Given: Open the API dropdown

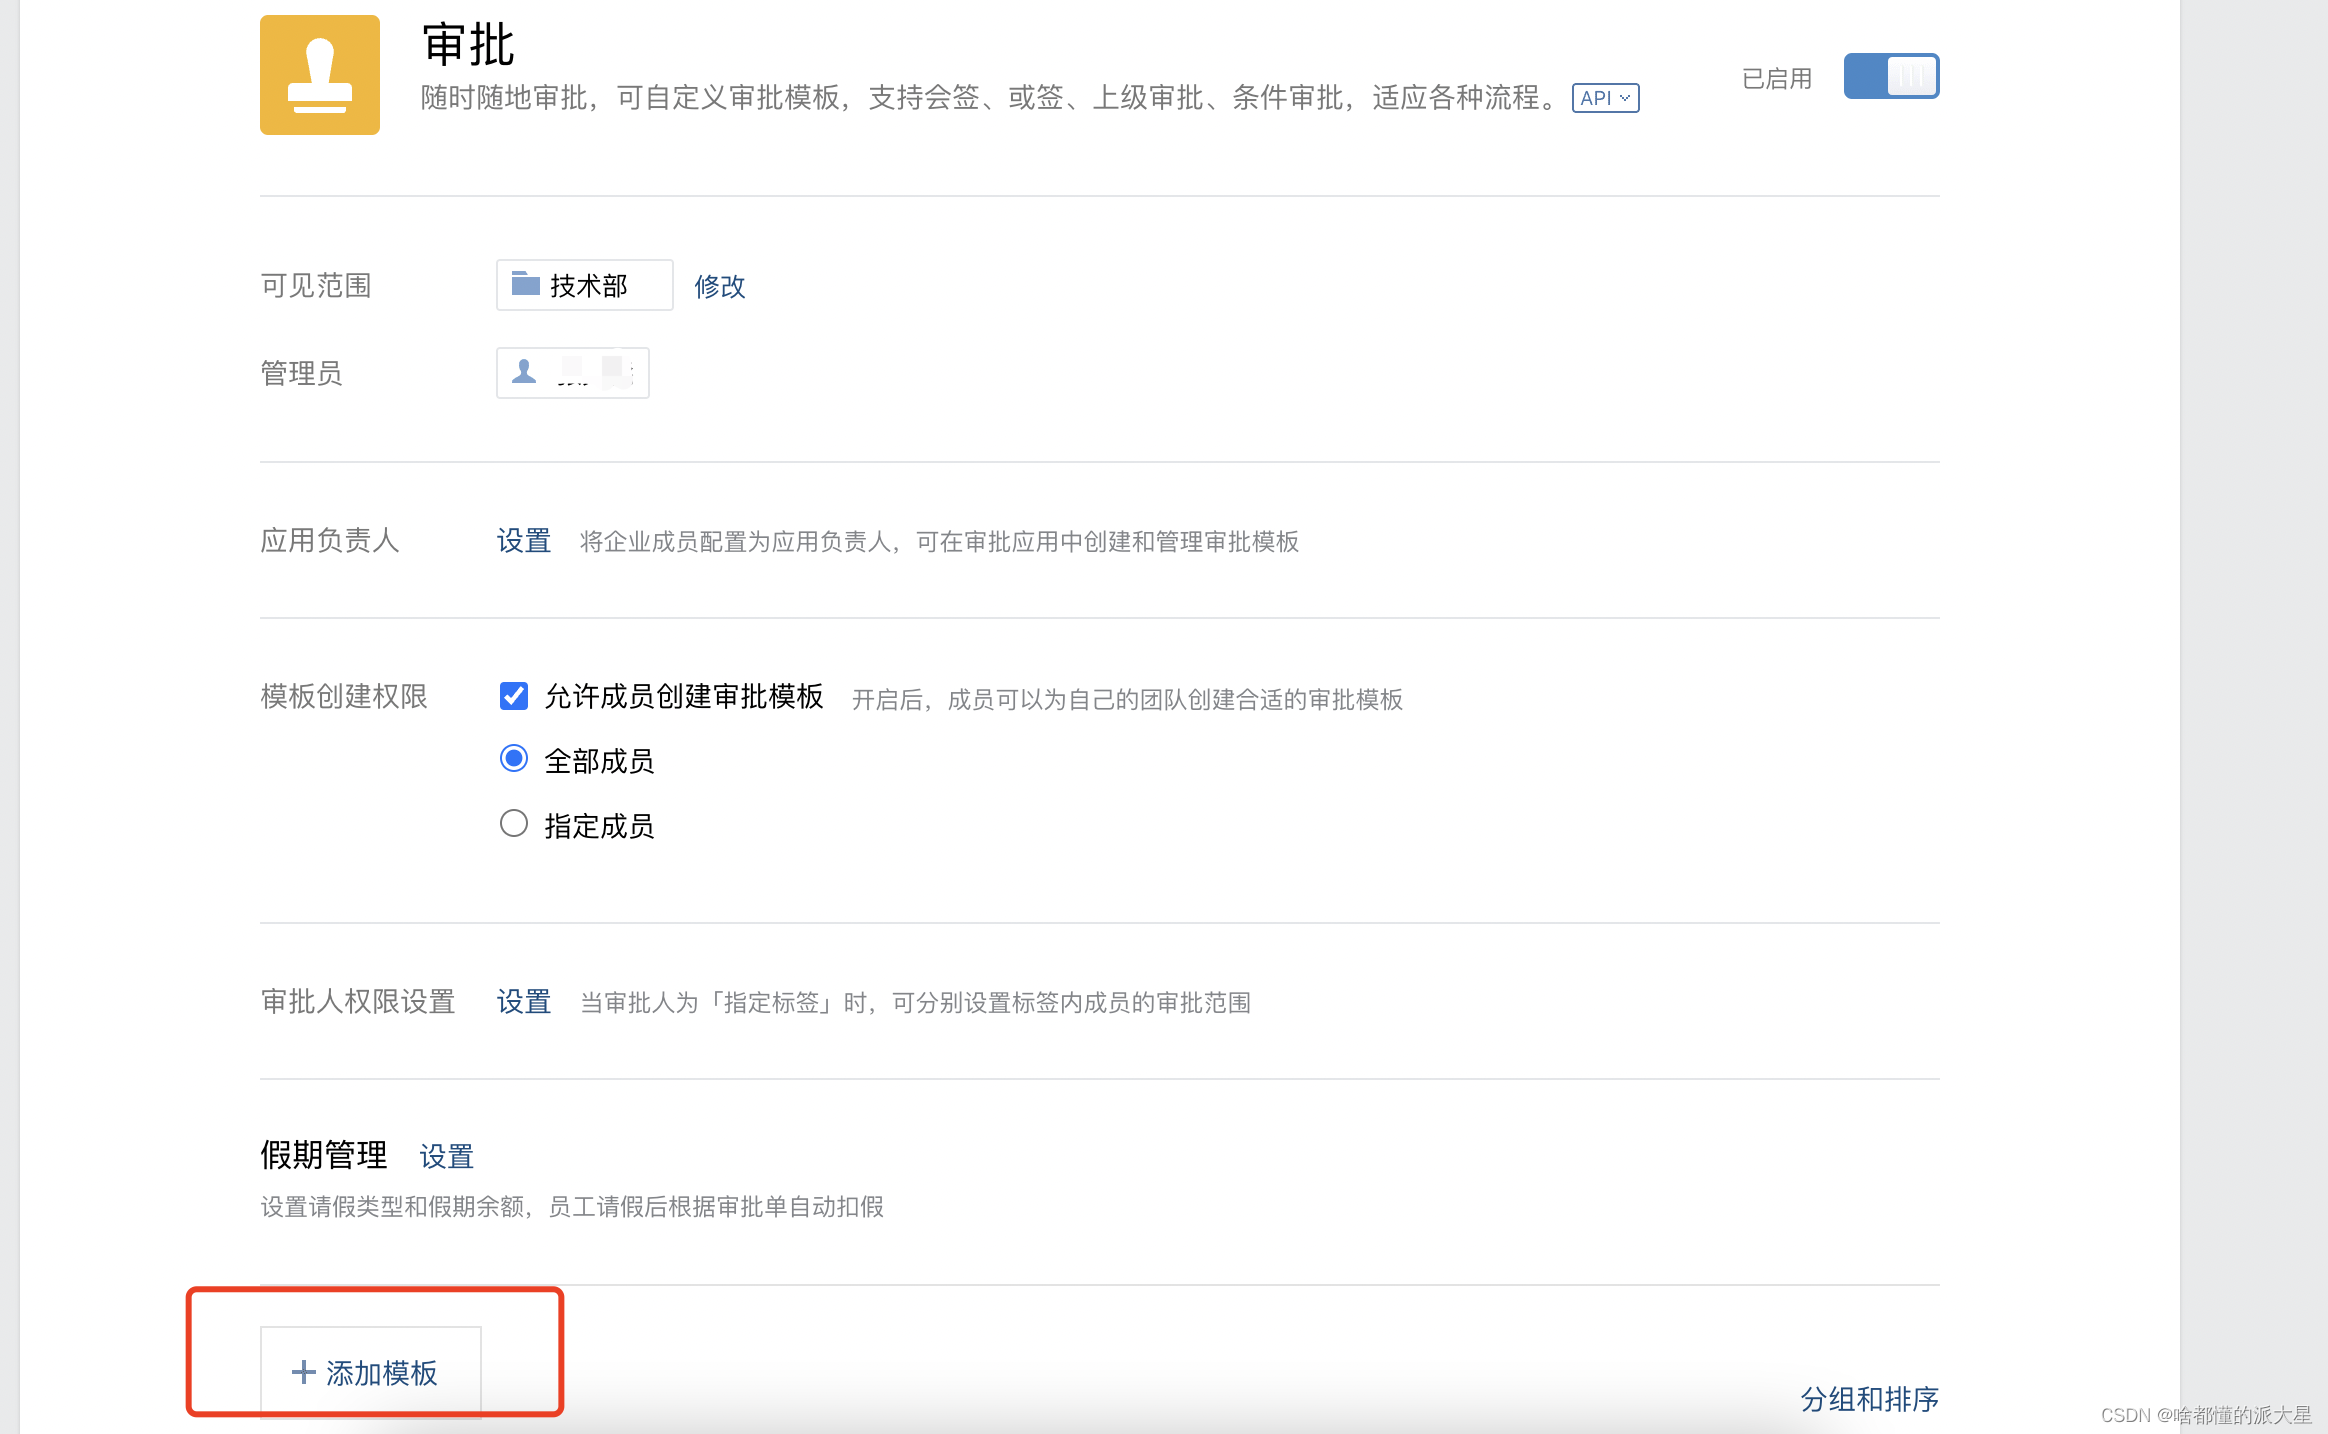Looking at the screenshot, I should (x=1605, y=98).
